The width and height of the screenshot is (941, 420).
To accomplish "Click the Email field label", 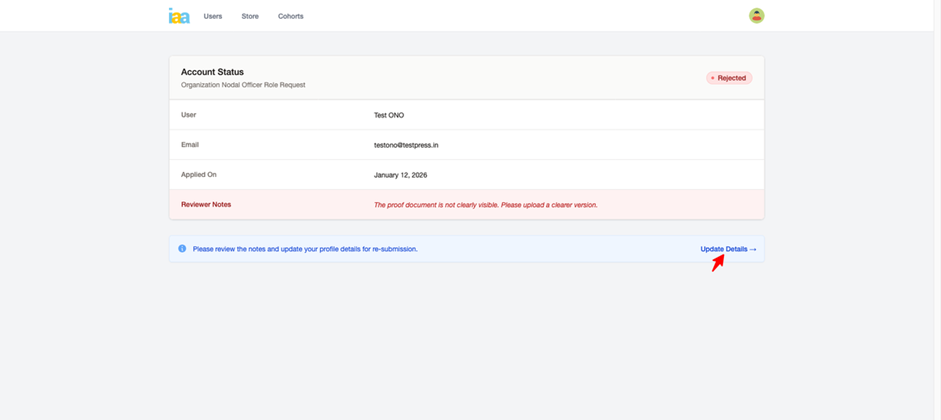I will 190,144.
